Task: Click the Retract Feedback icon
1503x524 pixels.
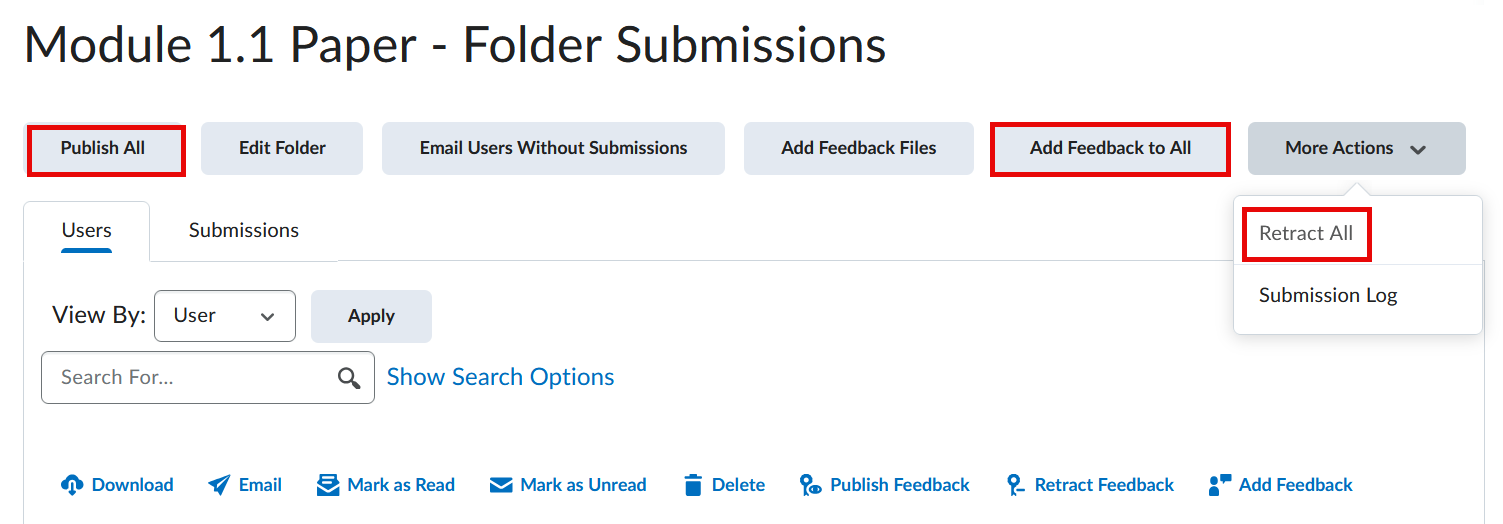Action: click(1016, 485)
